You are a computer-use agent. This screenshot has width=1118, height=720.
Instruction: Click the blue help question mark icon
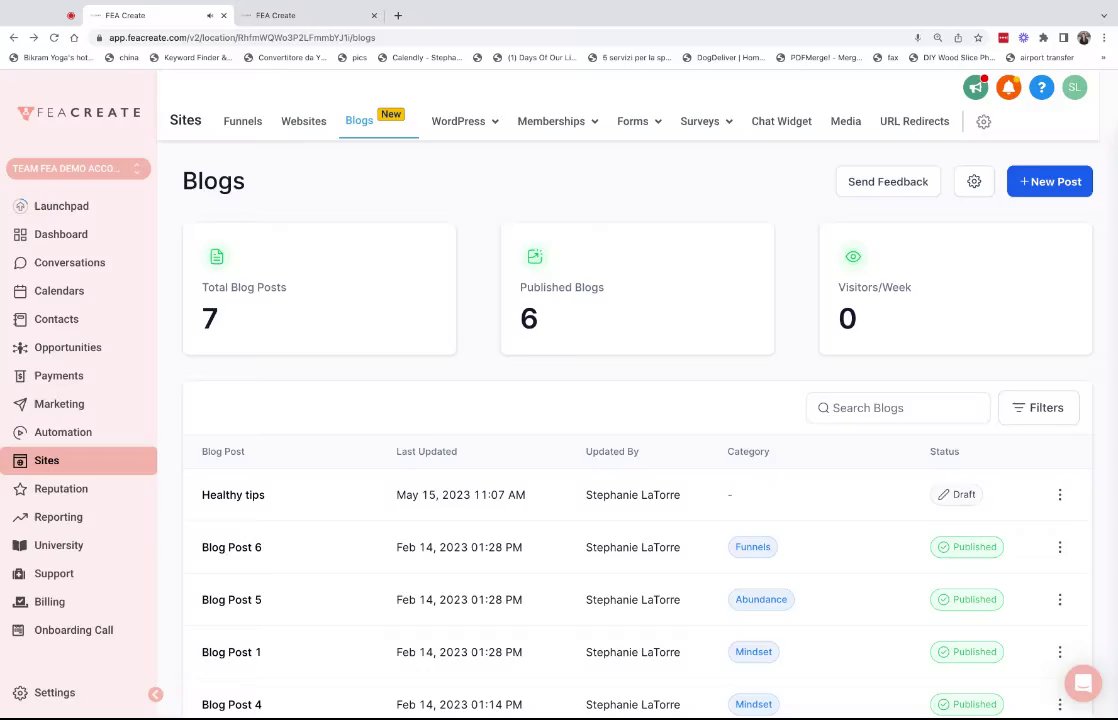(1041, 88)
